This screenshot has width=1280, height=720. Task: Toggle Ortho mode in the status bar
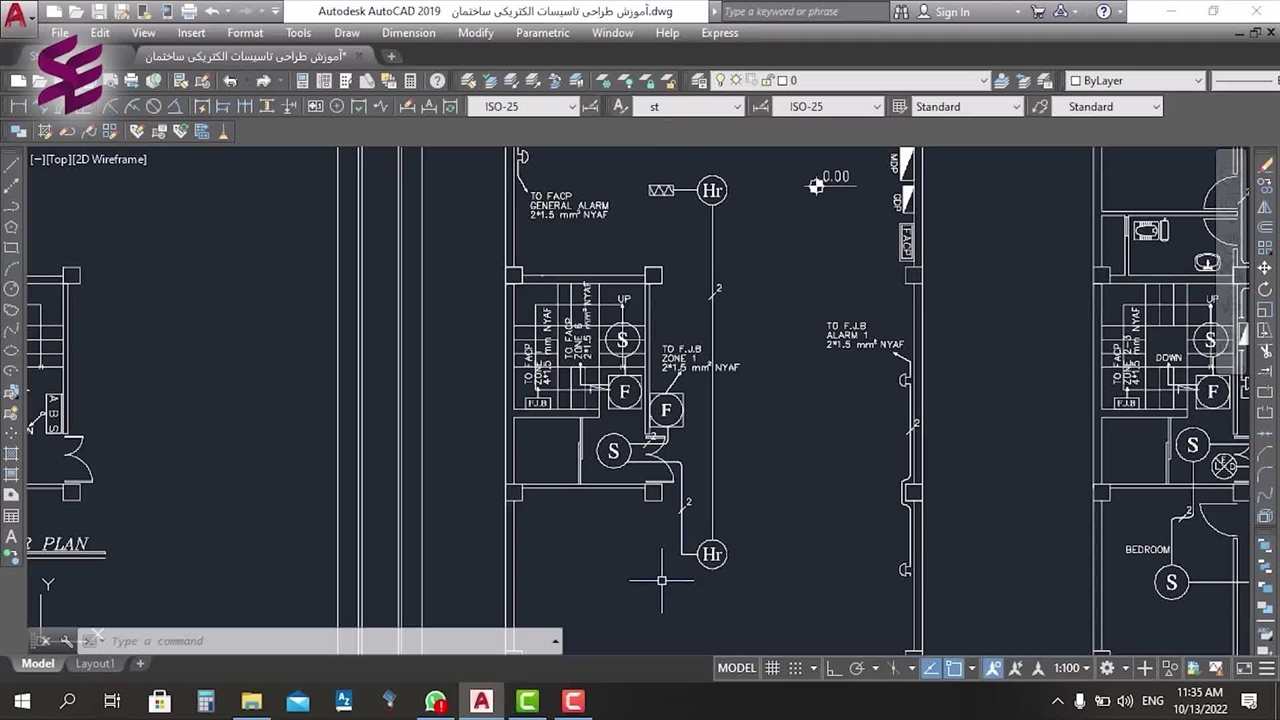[x=833, y=668]
